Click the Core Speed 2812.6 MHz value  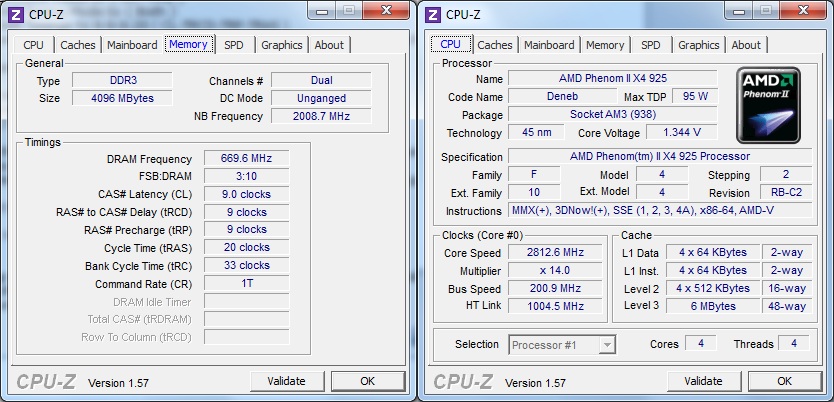[x=555, y=253]
